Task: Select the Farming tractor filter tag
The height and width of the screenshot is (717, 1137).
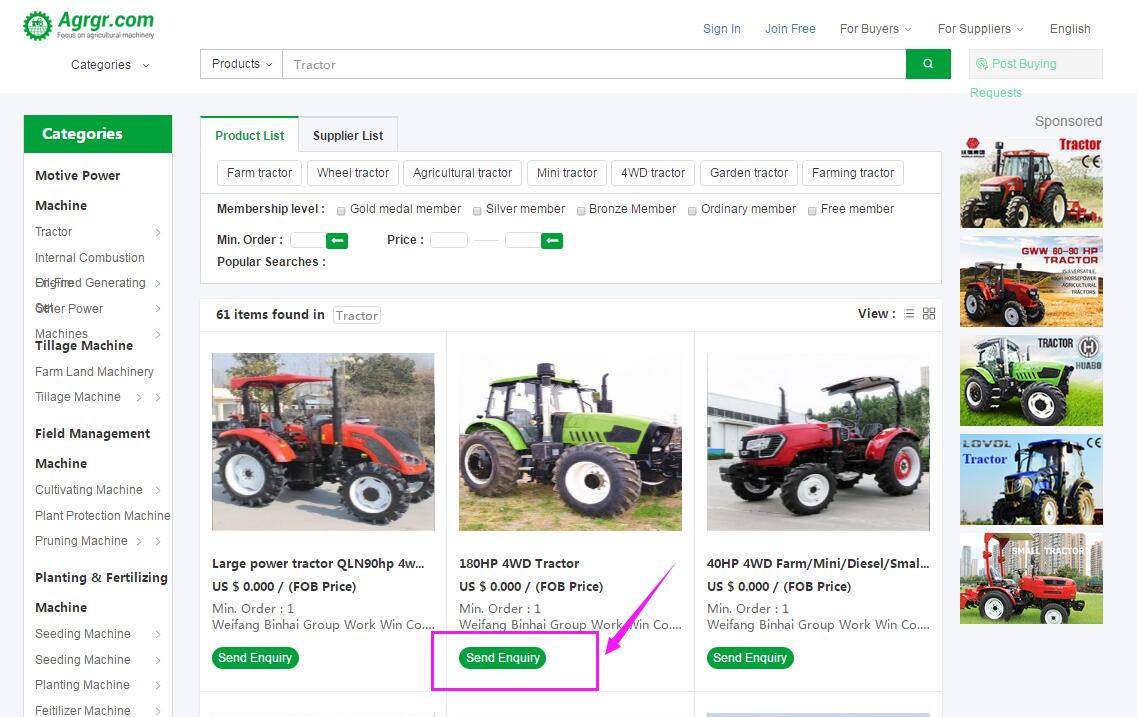Action: (853, 173)
